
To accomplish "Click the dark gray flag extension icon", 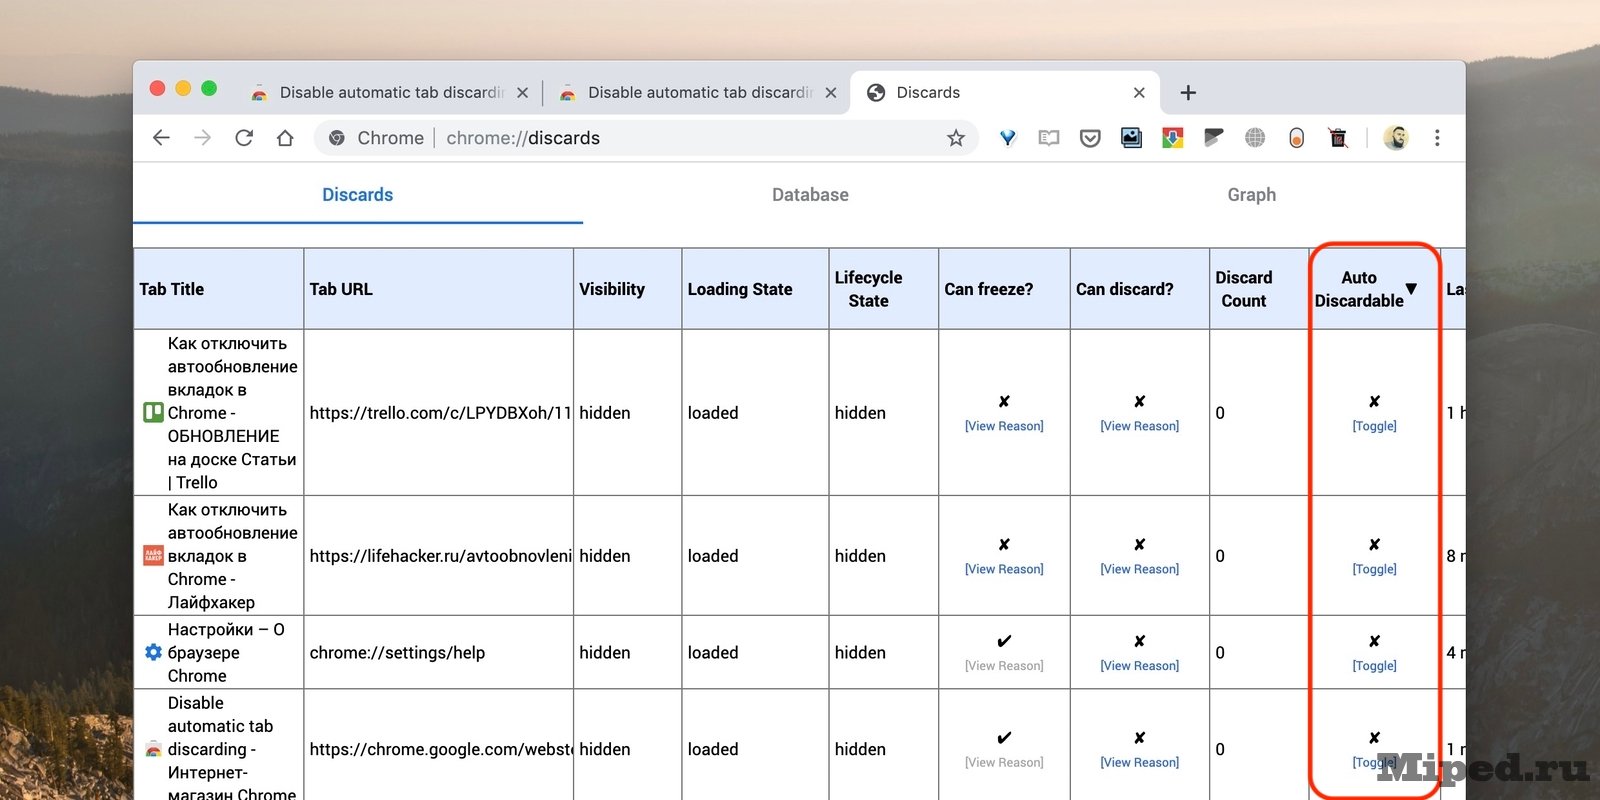I will click(1214, 138).
